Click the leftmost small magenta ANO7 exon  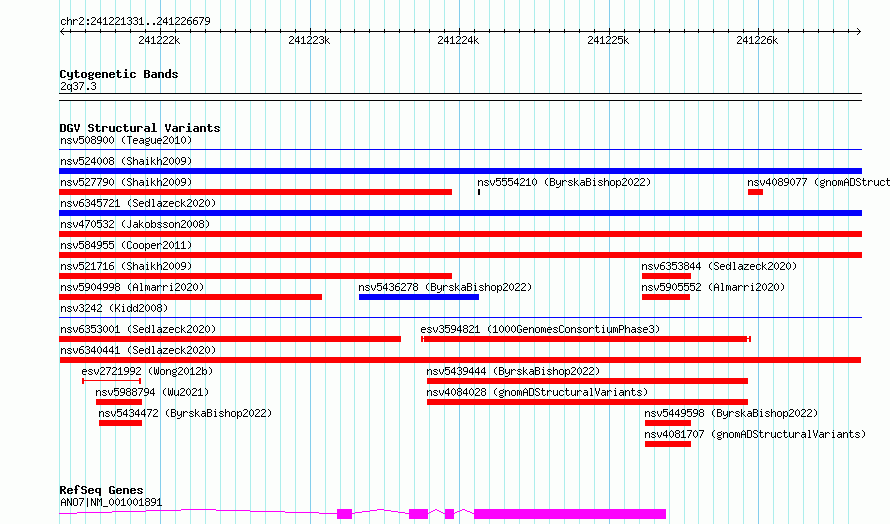[345, 514]
